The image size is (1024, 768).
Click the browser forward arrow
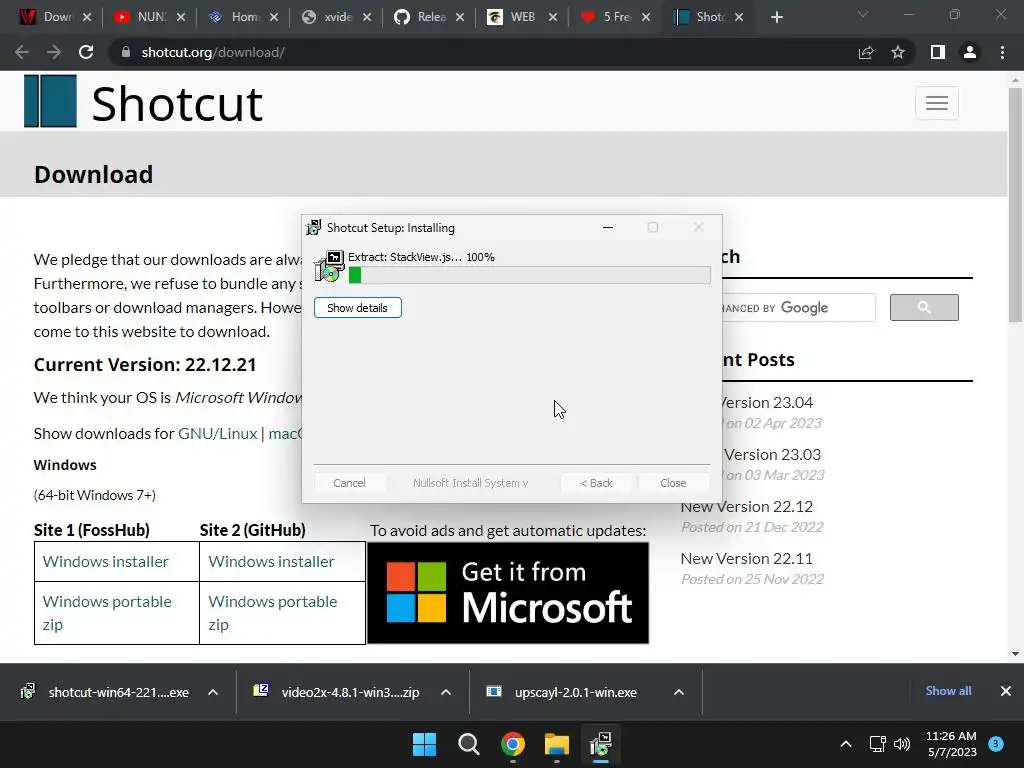point(54,52)
